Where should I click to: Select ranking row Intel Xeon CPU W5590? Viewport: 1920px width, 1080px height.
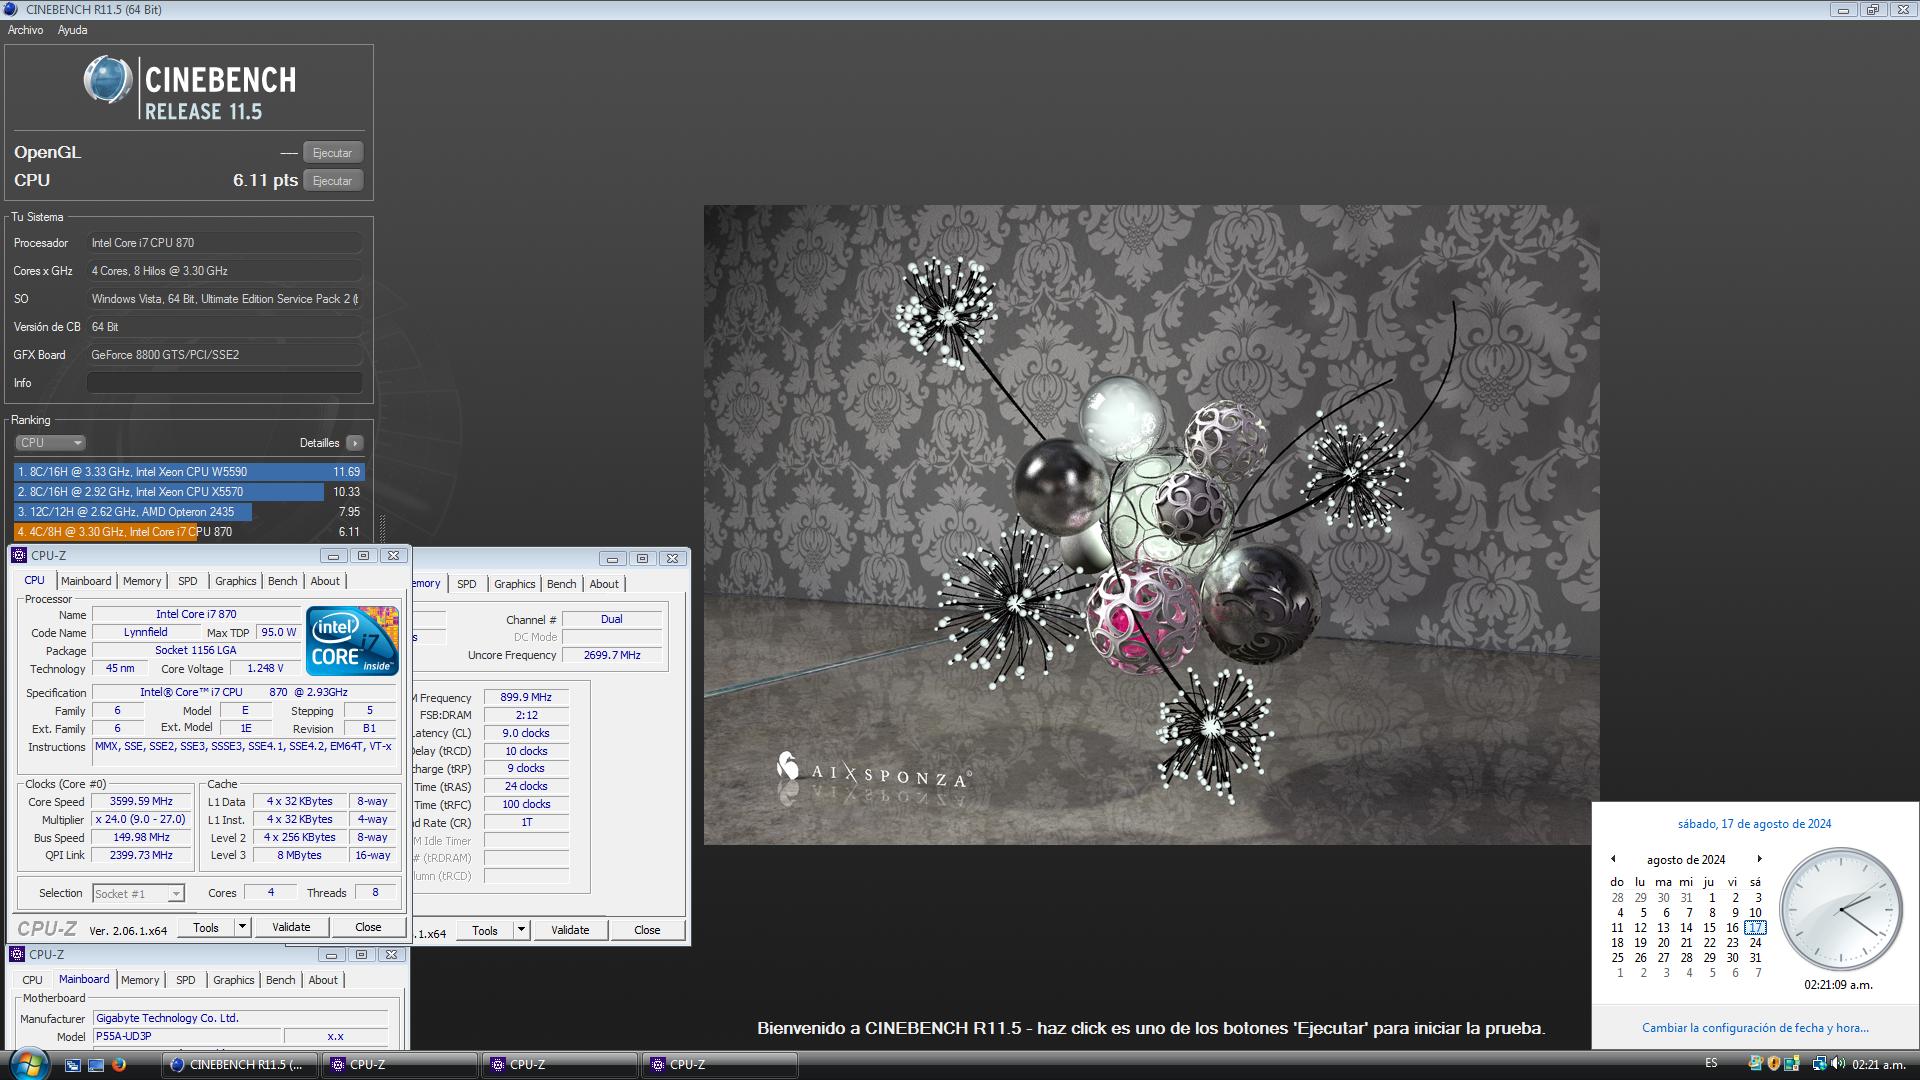[x=189, y=472]
